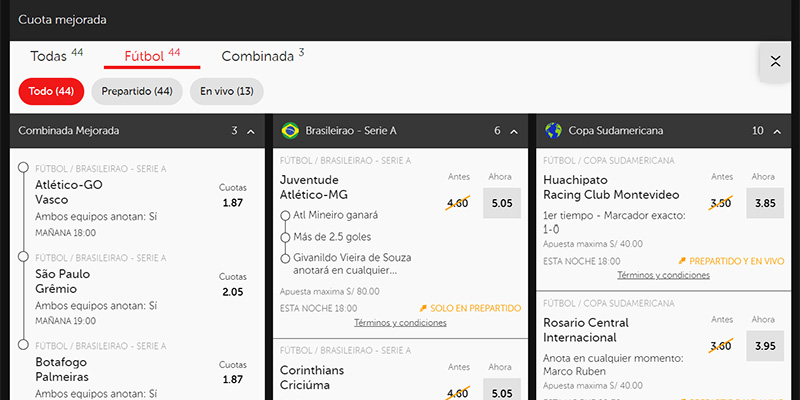This screenshot has height=400, width=800.
Task: Switch to the Todas tab
Action: coord(57,56)
